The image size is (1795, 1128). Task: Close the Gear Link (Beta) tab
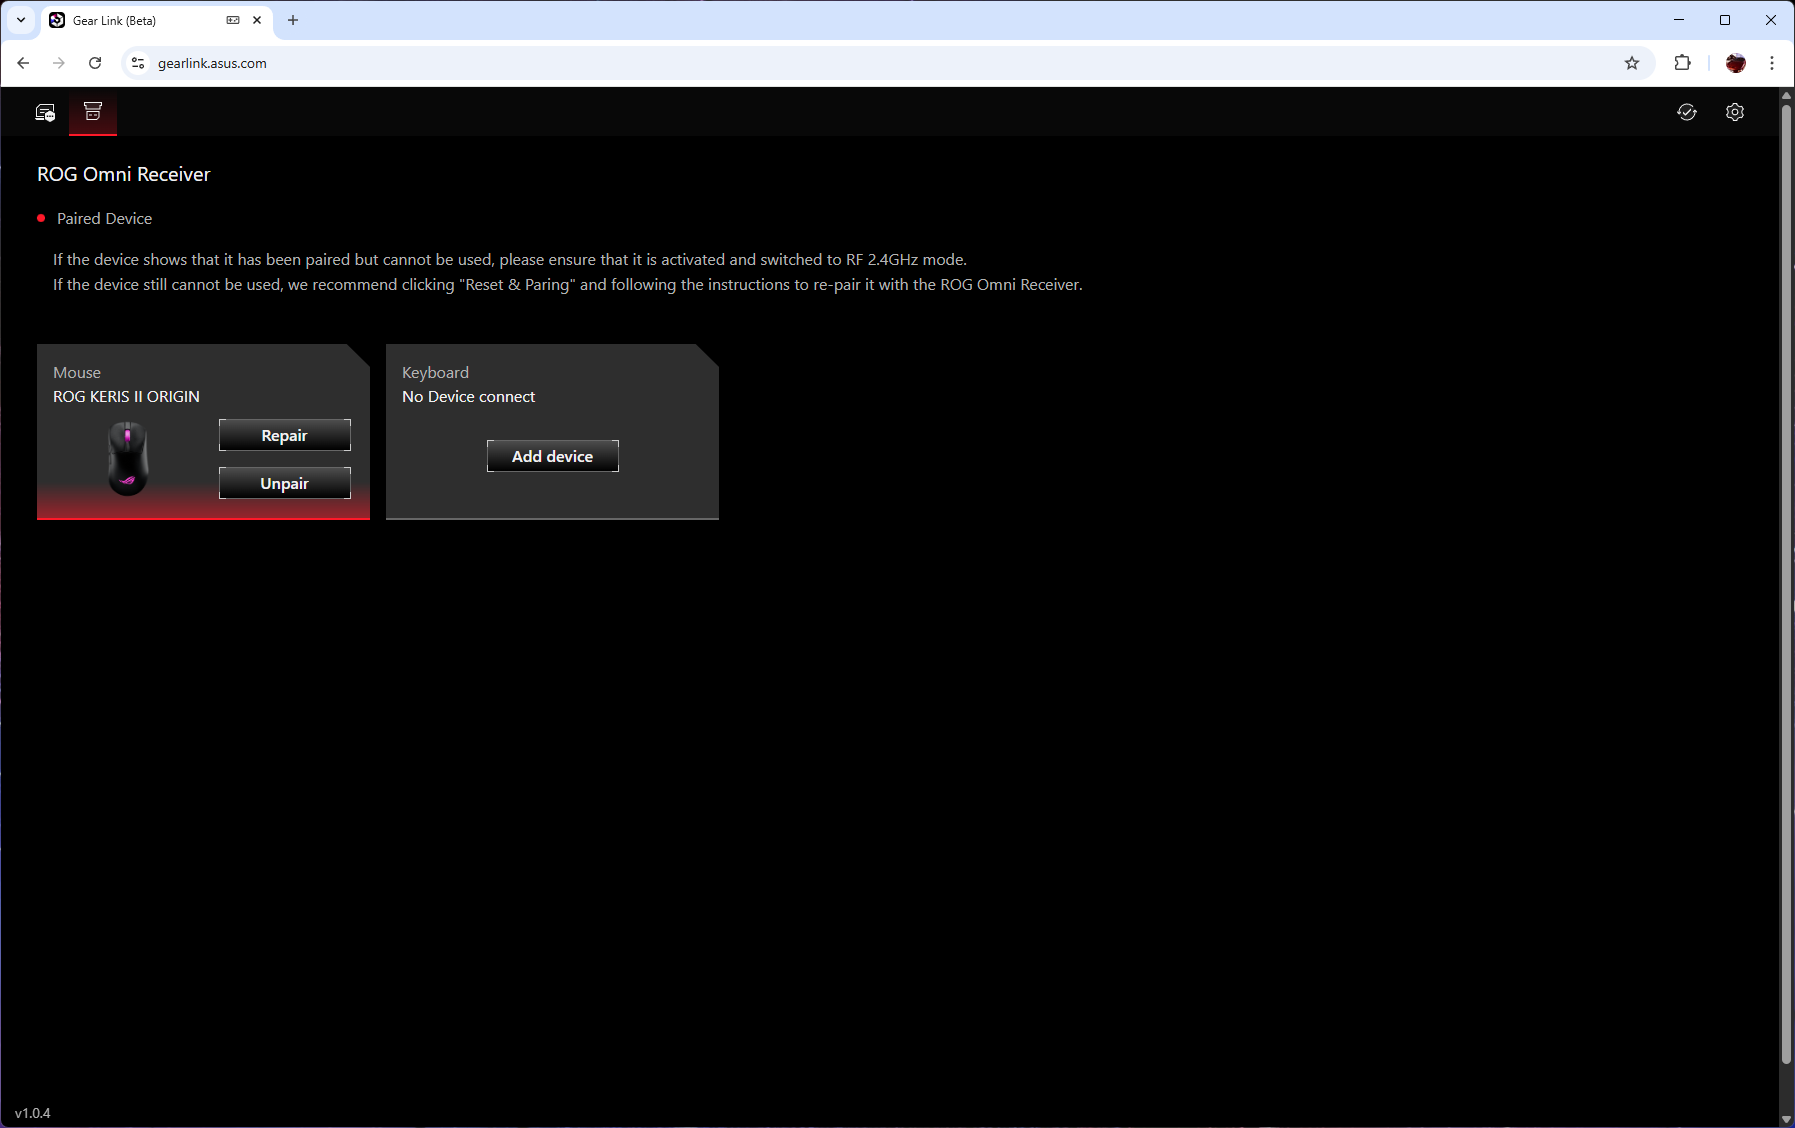click(x=257, y=20)
